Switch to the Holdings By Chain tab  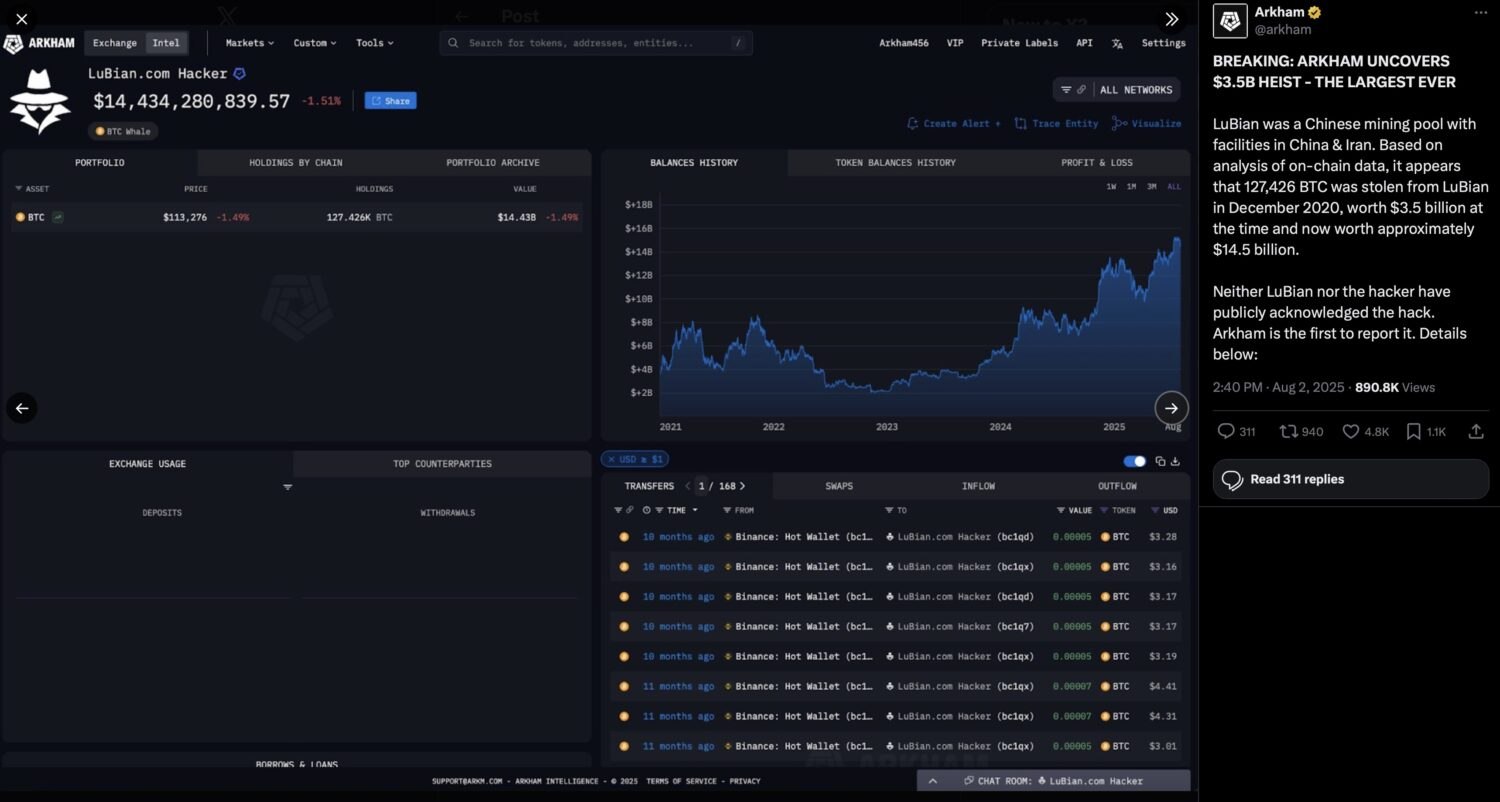tap(295, 162)
